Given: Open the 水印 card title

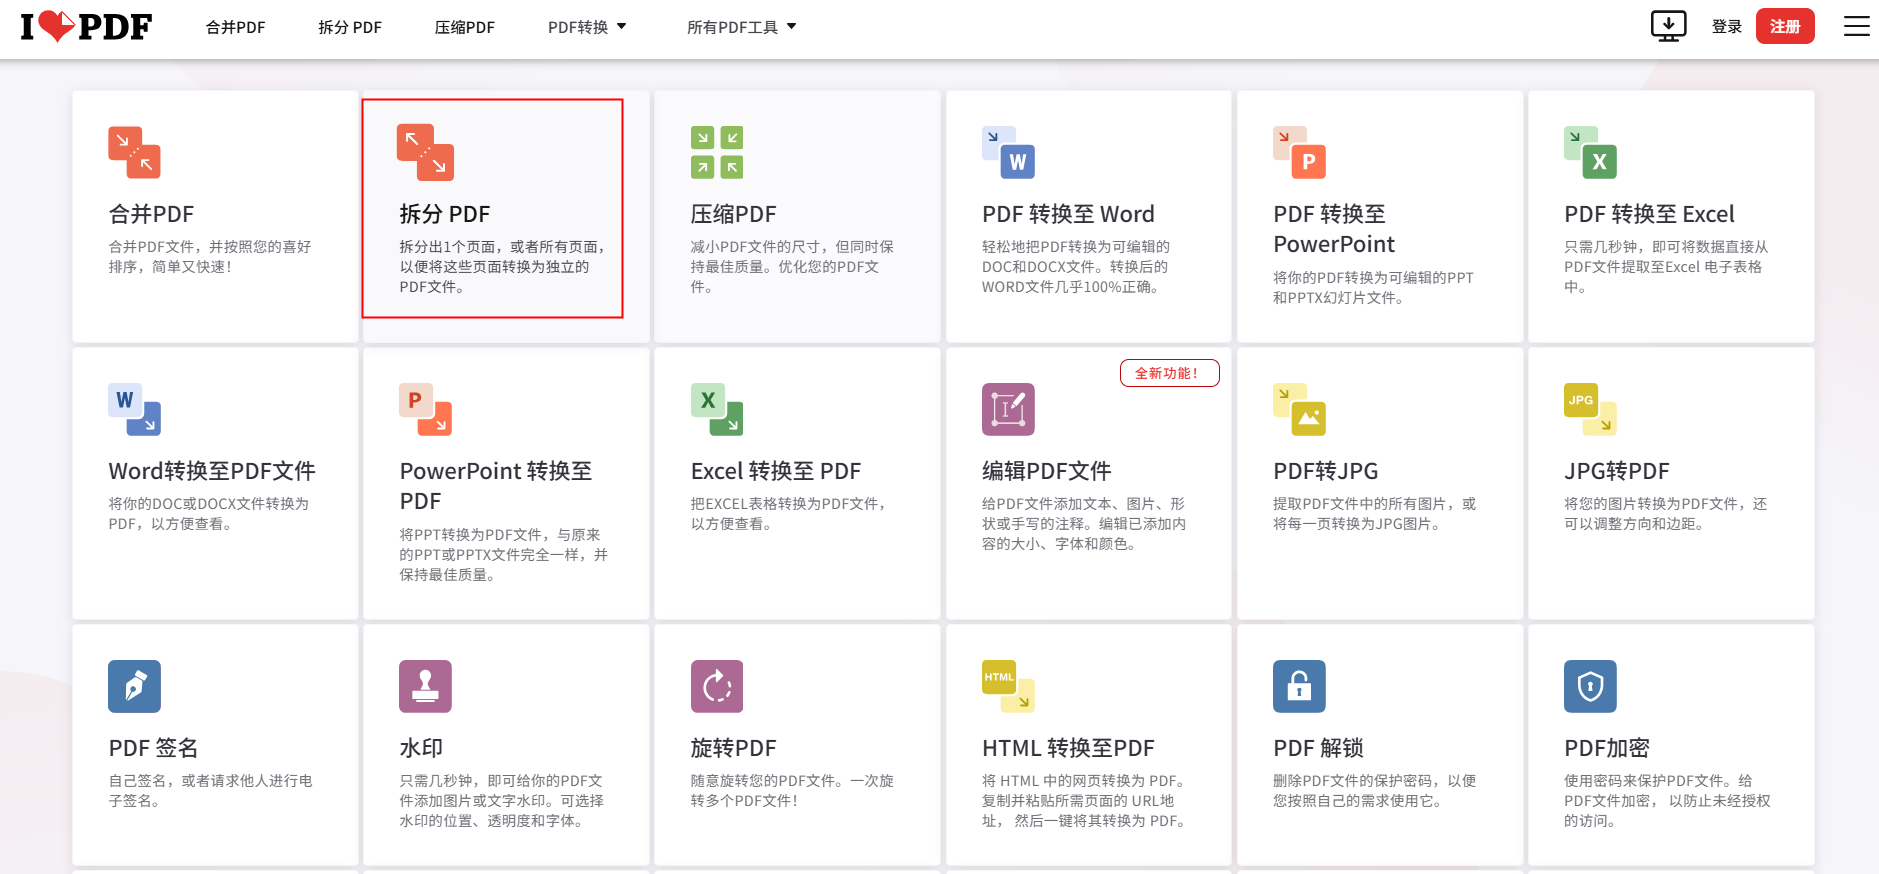Looking at the screenshot, I should coord(421,748).
